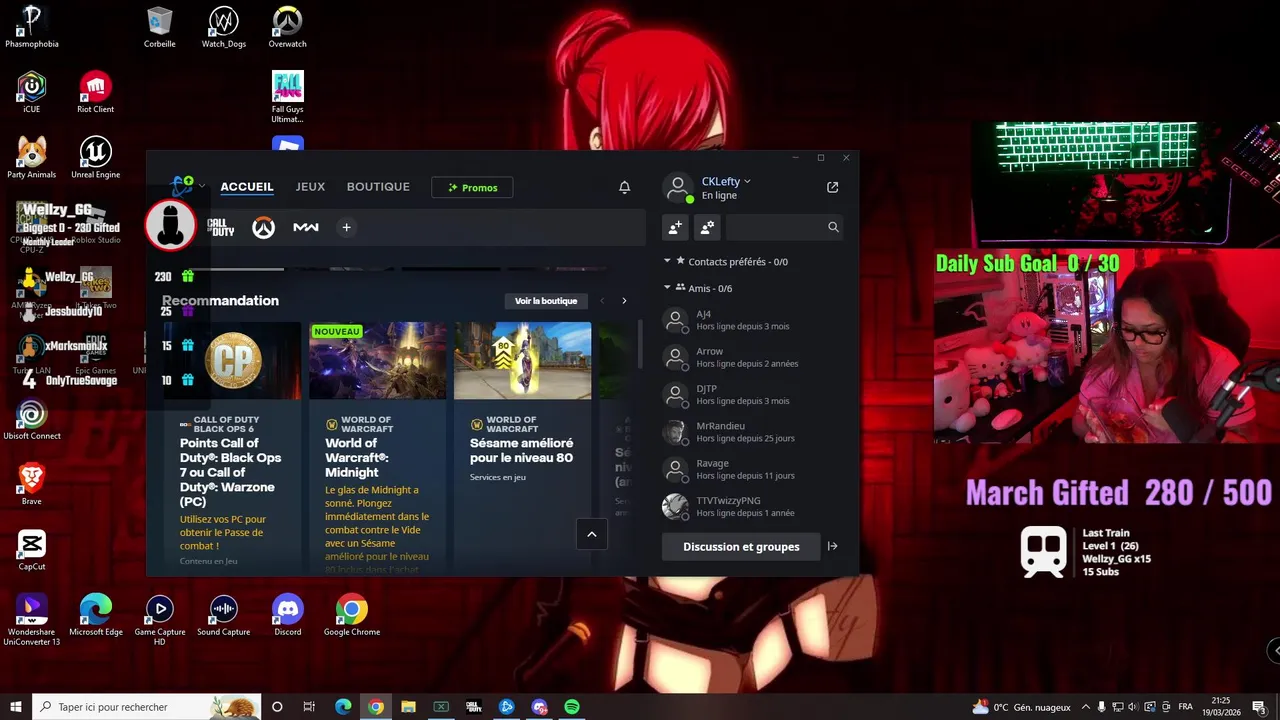Click the taskbar search box

[x=147, y=707]
